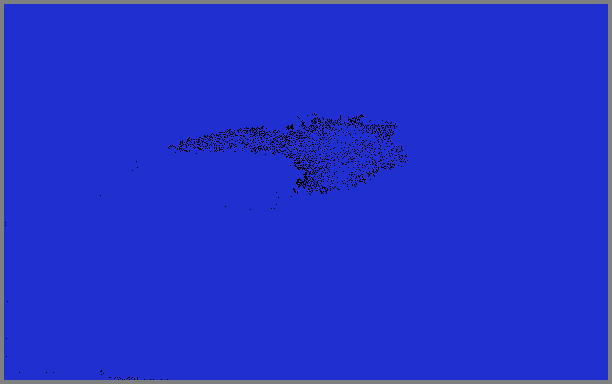Select the isolated point far left of the cluster

[x=100, y=195]
